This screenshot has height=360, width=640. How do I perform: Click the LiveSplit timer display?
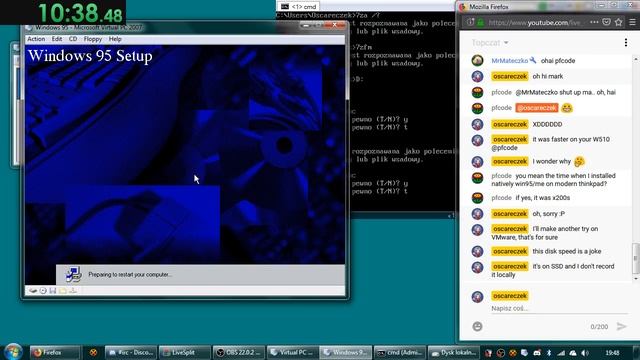click(80, 13)
